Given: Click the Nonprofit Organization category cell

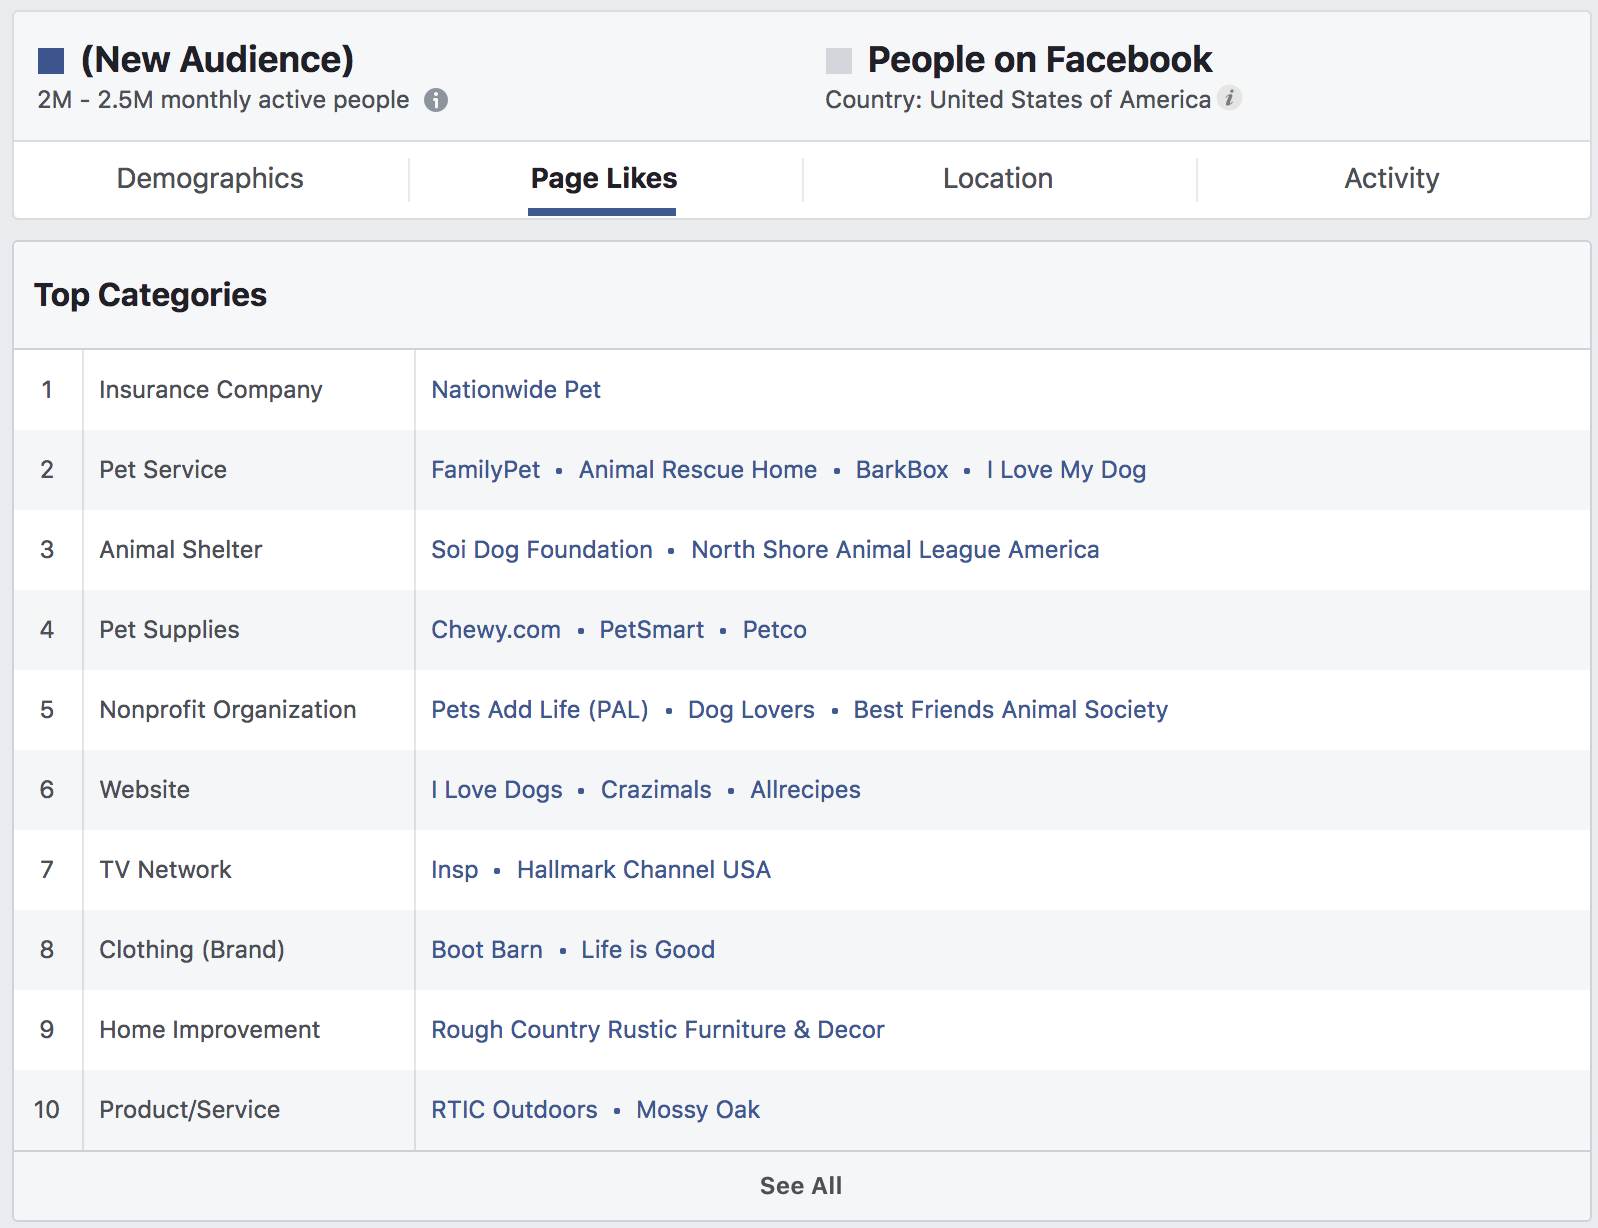Looking at the screenshot, I should point(249,710).
